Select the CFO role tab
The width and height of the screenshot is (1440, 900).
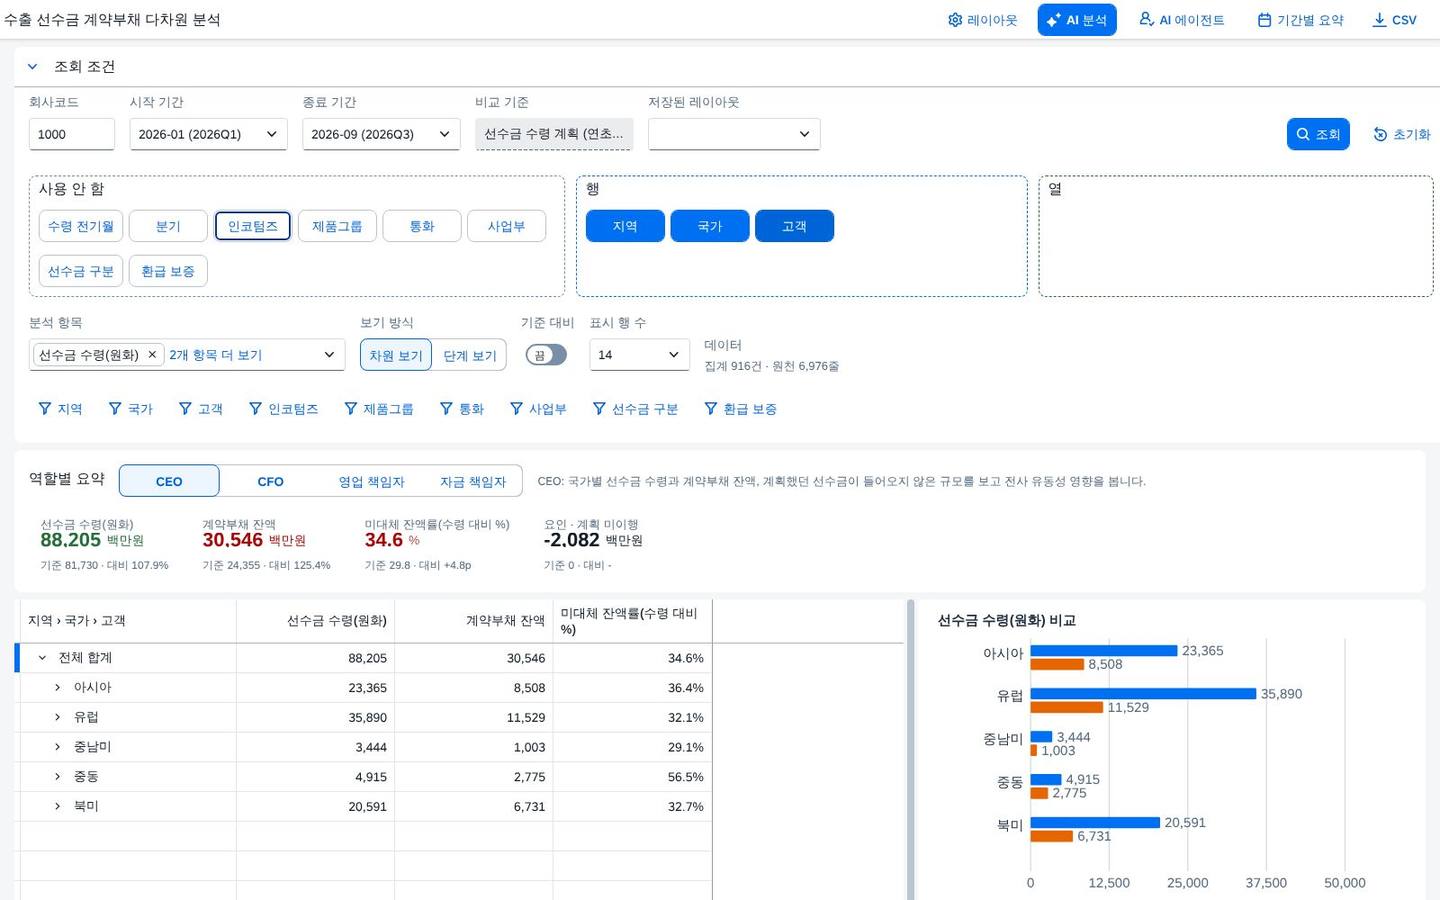(x=270, y=481)
